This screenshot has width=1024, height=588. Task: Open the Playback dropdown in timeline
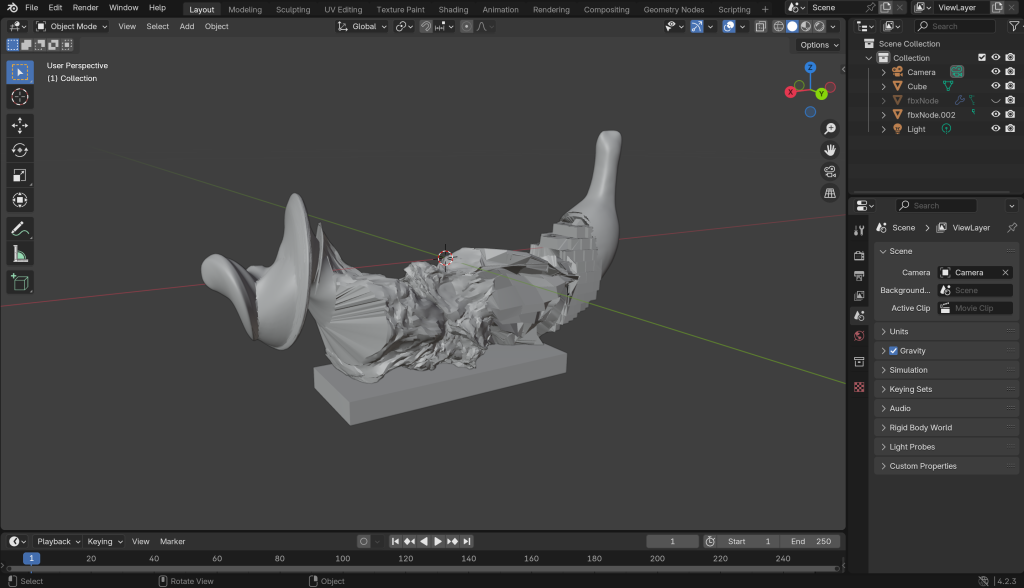[x=58, y=542]
